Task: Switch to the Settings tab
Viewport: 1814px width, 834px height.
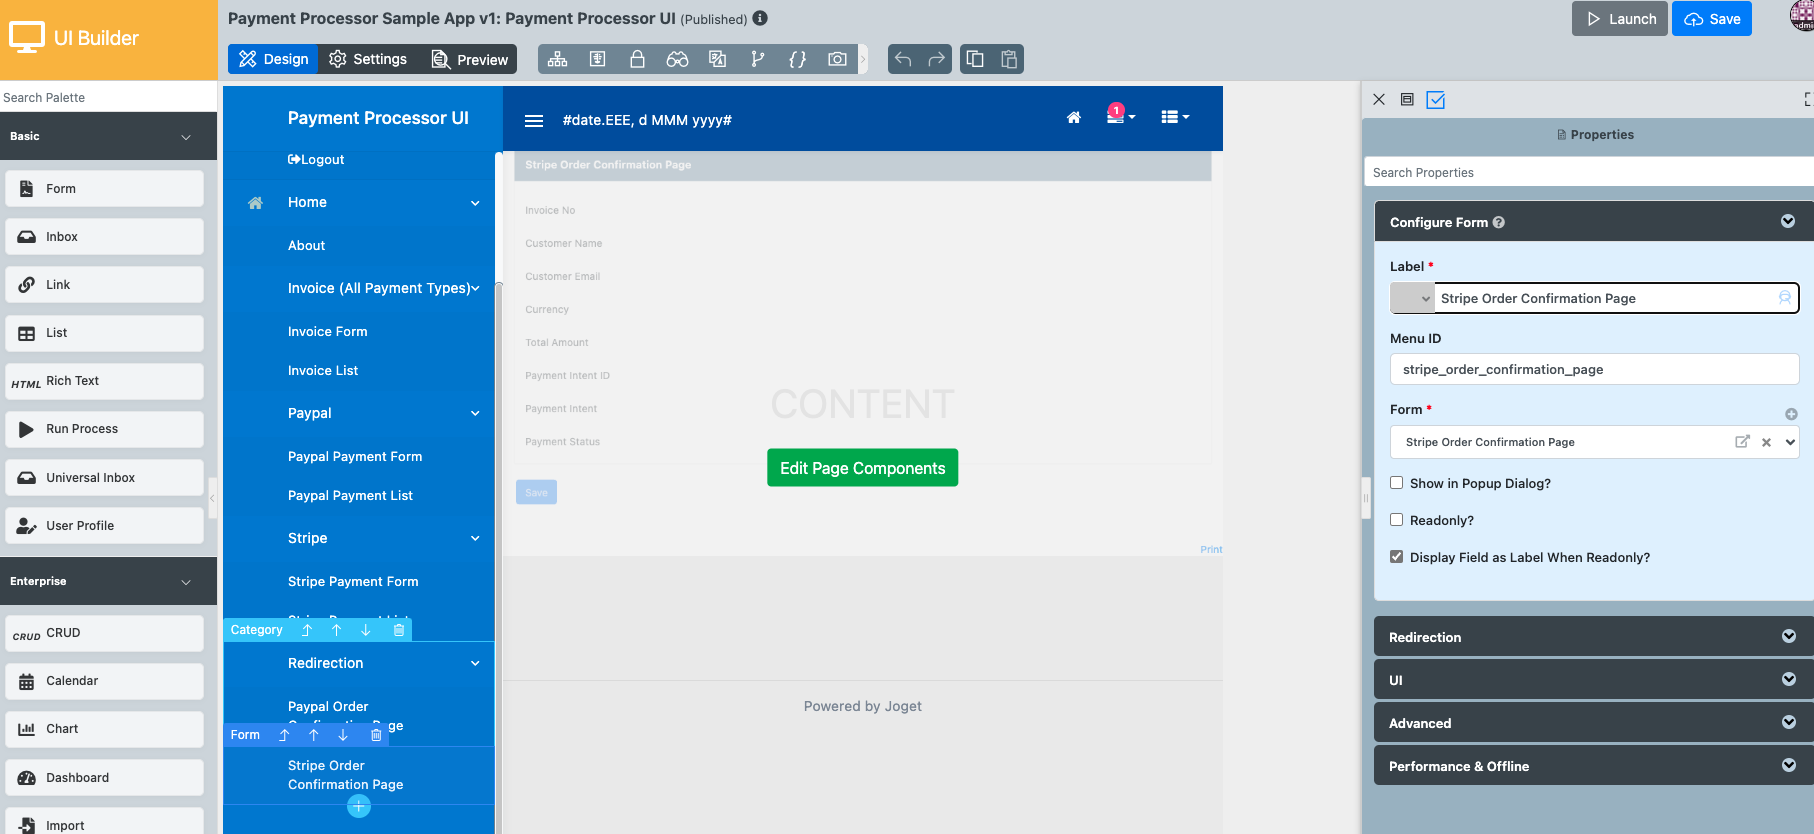Action: tap(368, 59)
